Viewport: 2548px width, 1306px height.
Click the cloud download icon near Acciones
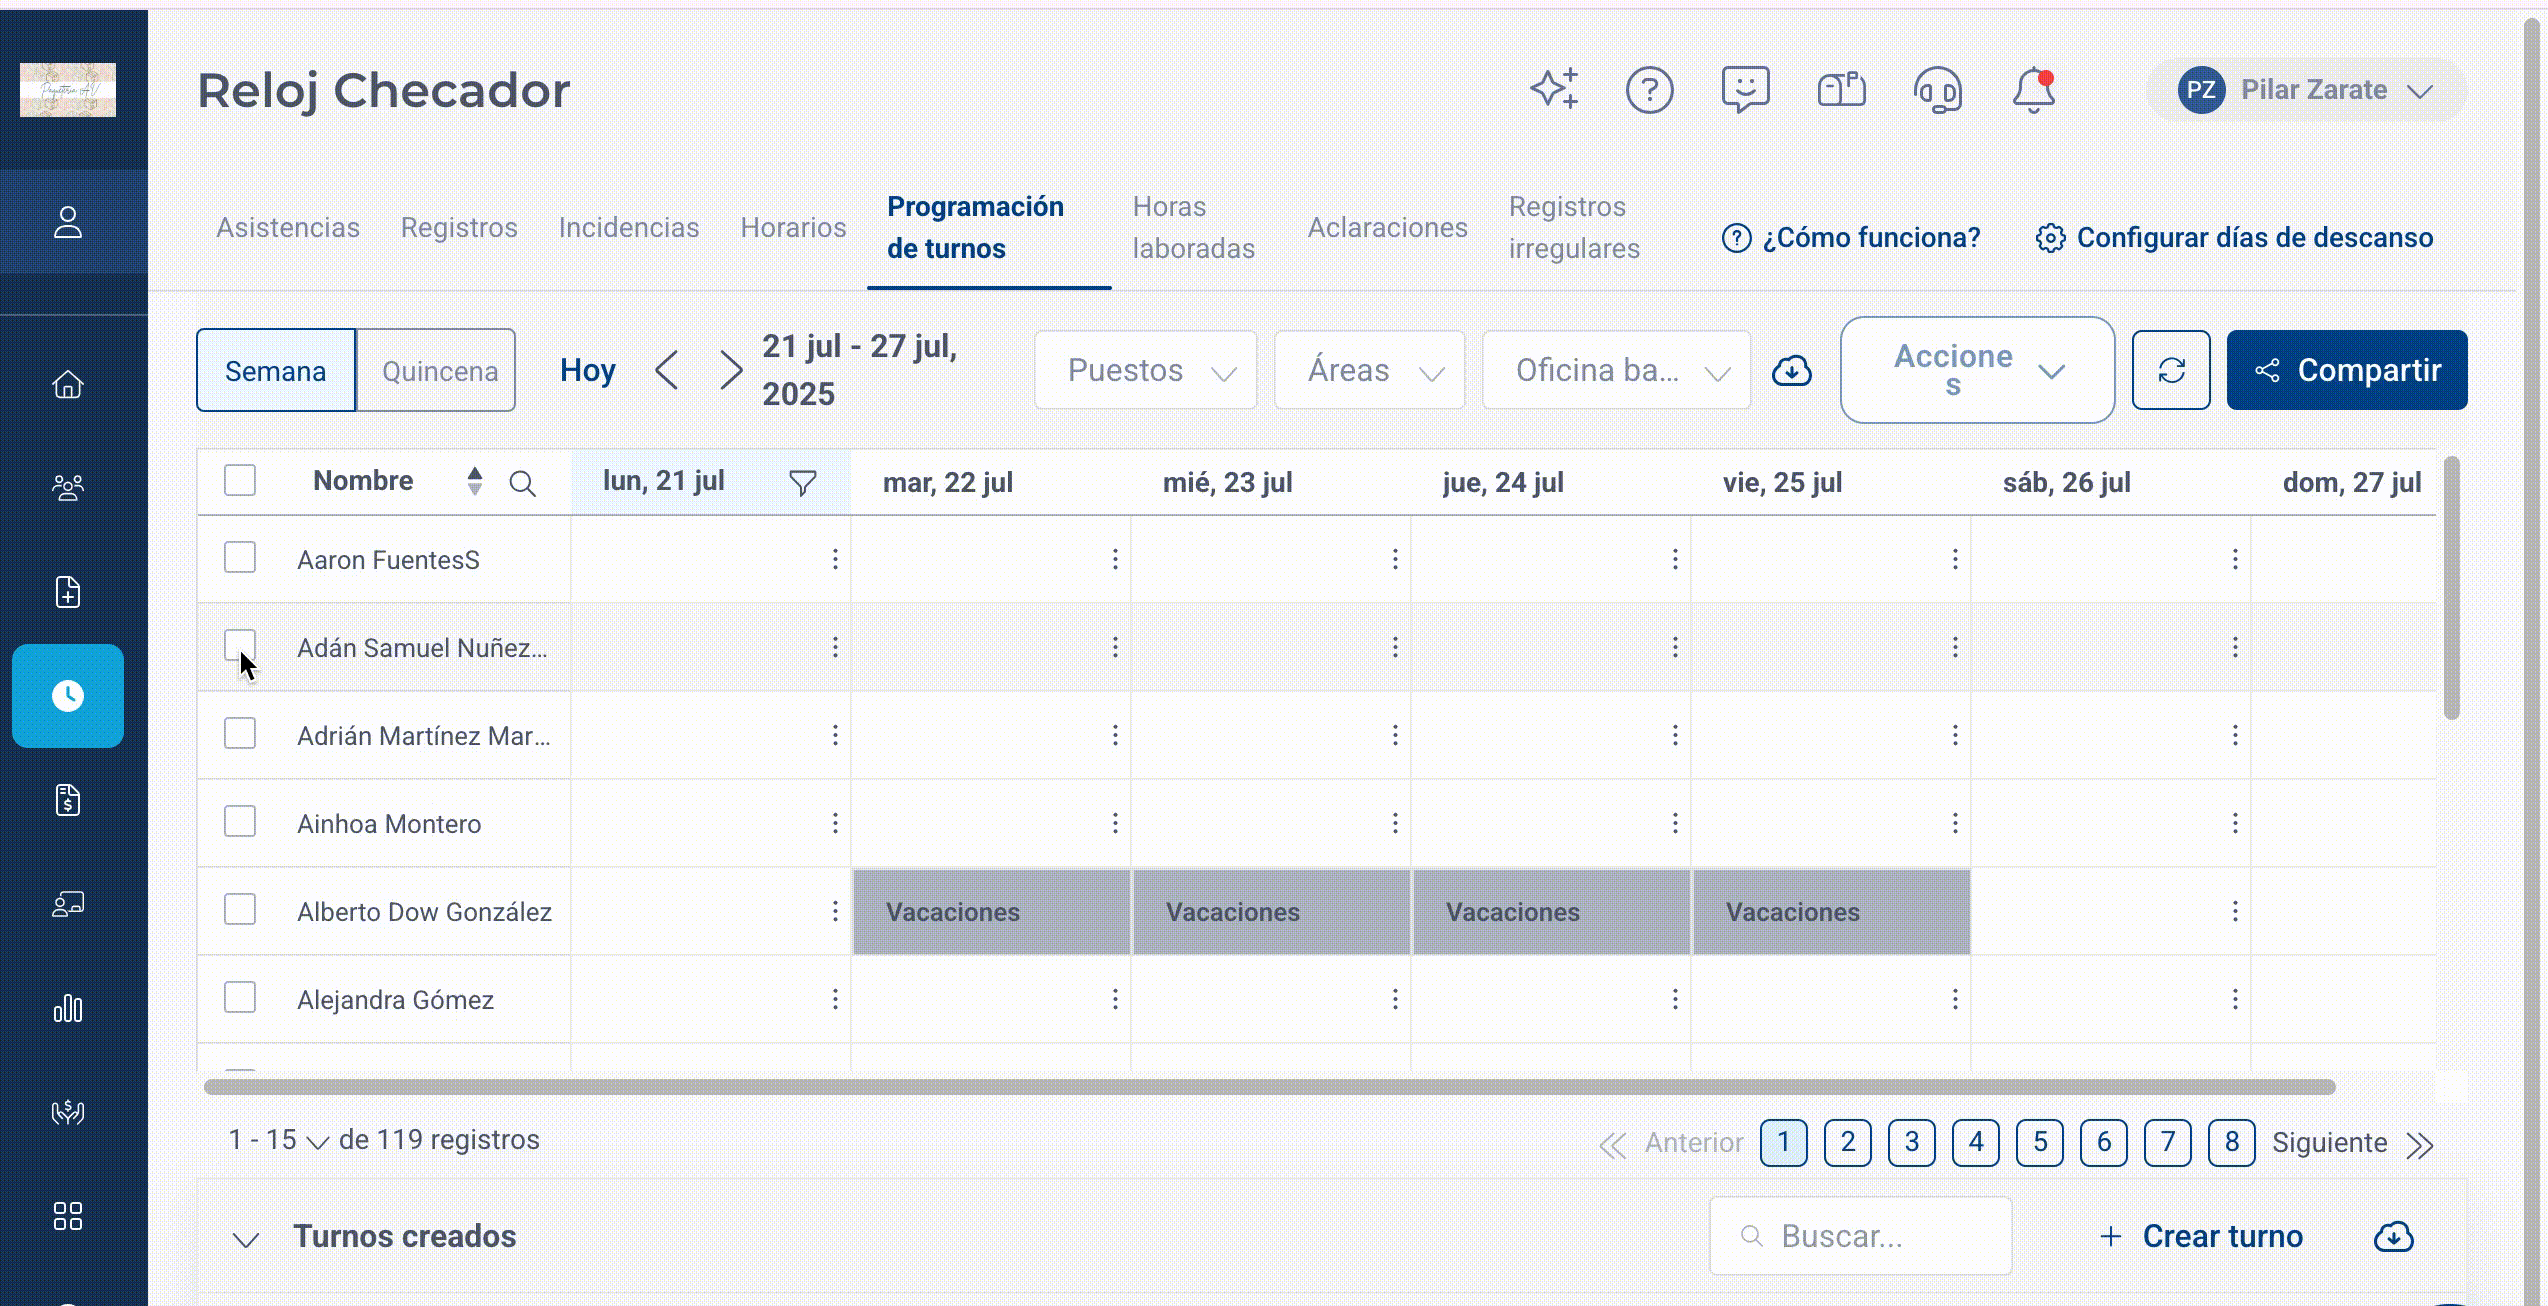[1792, 371]
